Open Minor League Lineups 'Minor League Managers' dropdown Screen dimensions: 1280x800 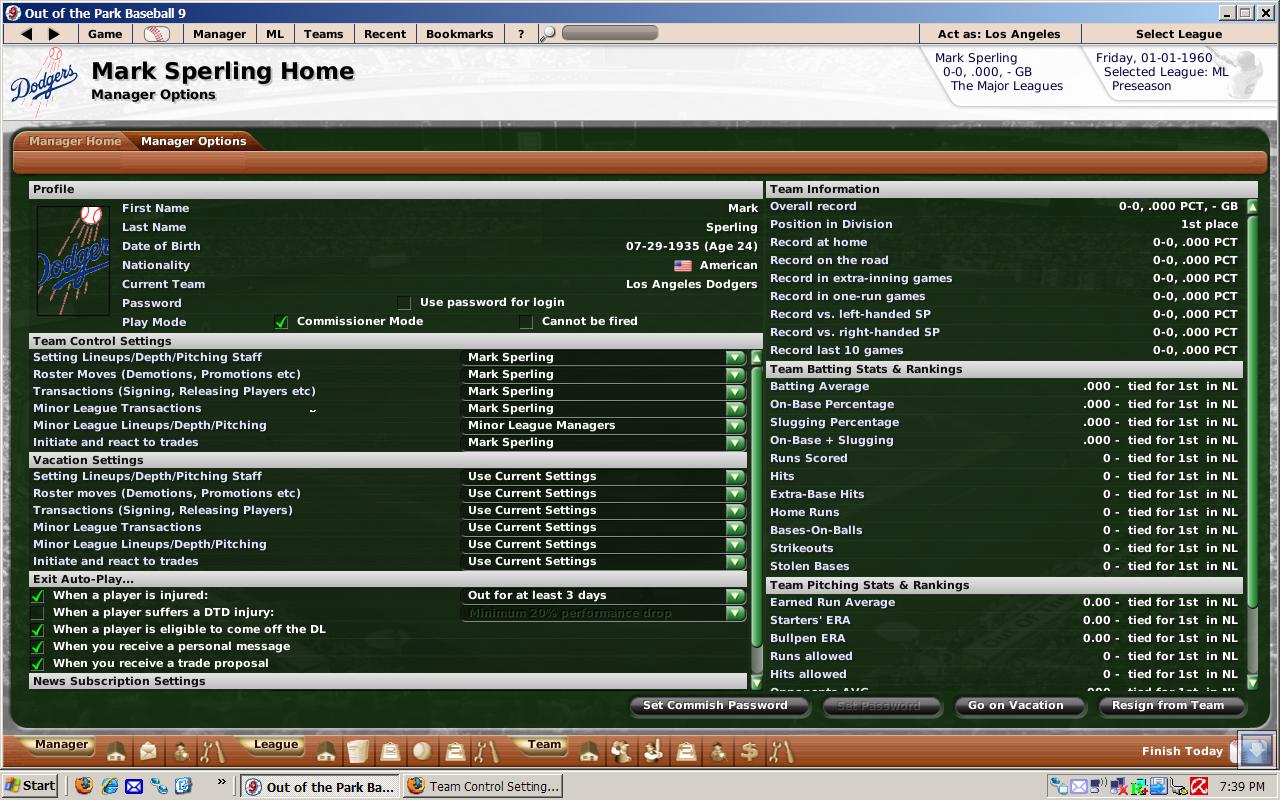(x=735, y=426)
